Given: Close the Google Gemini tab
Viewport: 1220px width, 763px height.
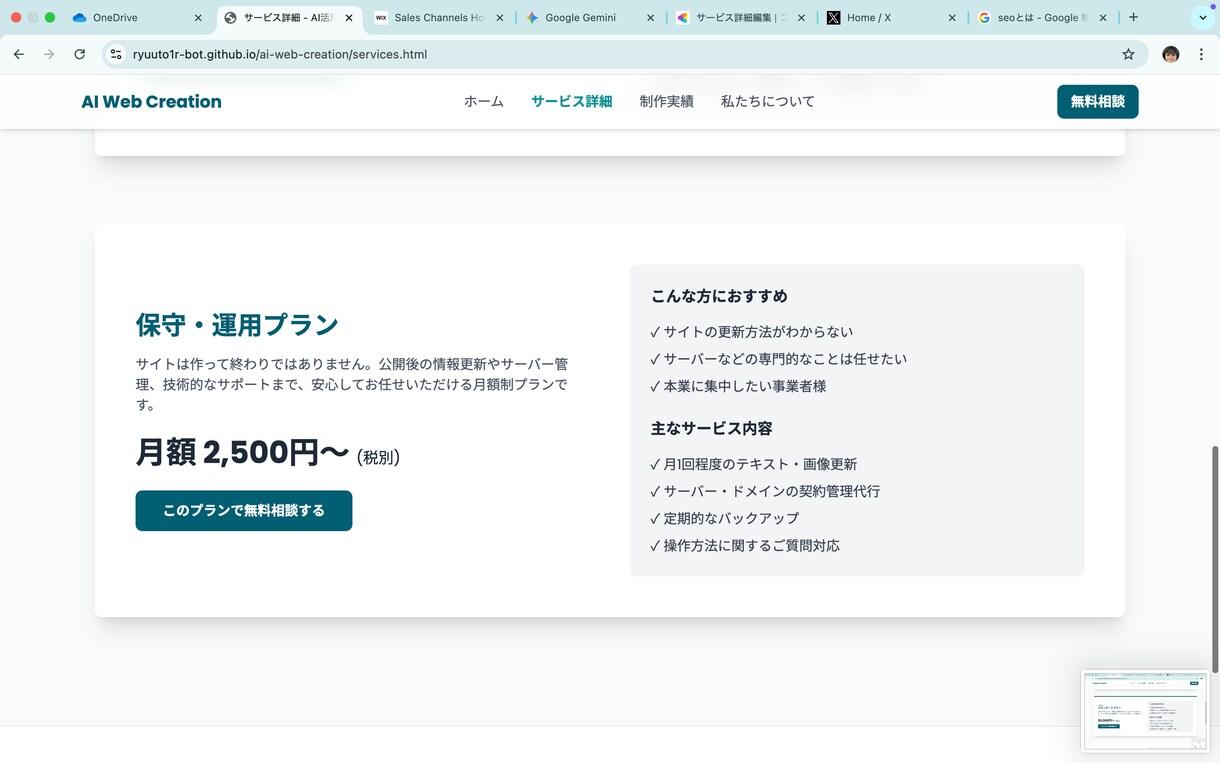Looking at the screenshot, I should coord(651,18).
